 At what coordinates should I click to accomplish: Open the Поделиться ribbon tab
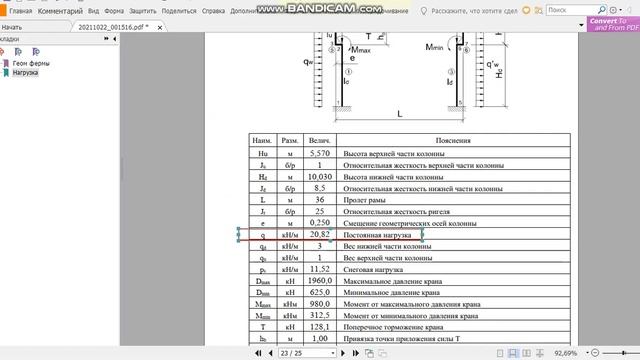pos(179,11)
